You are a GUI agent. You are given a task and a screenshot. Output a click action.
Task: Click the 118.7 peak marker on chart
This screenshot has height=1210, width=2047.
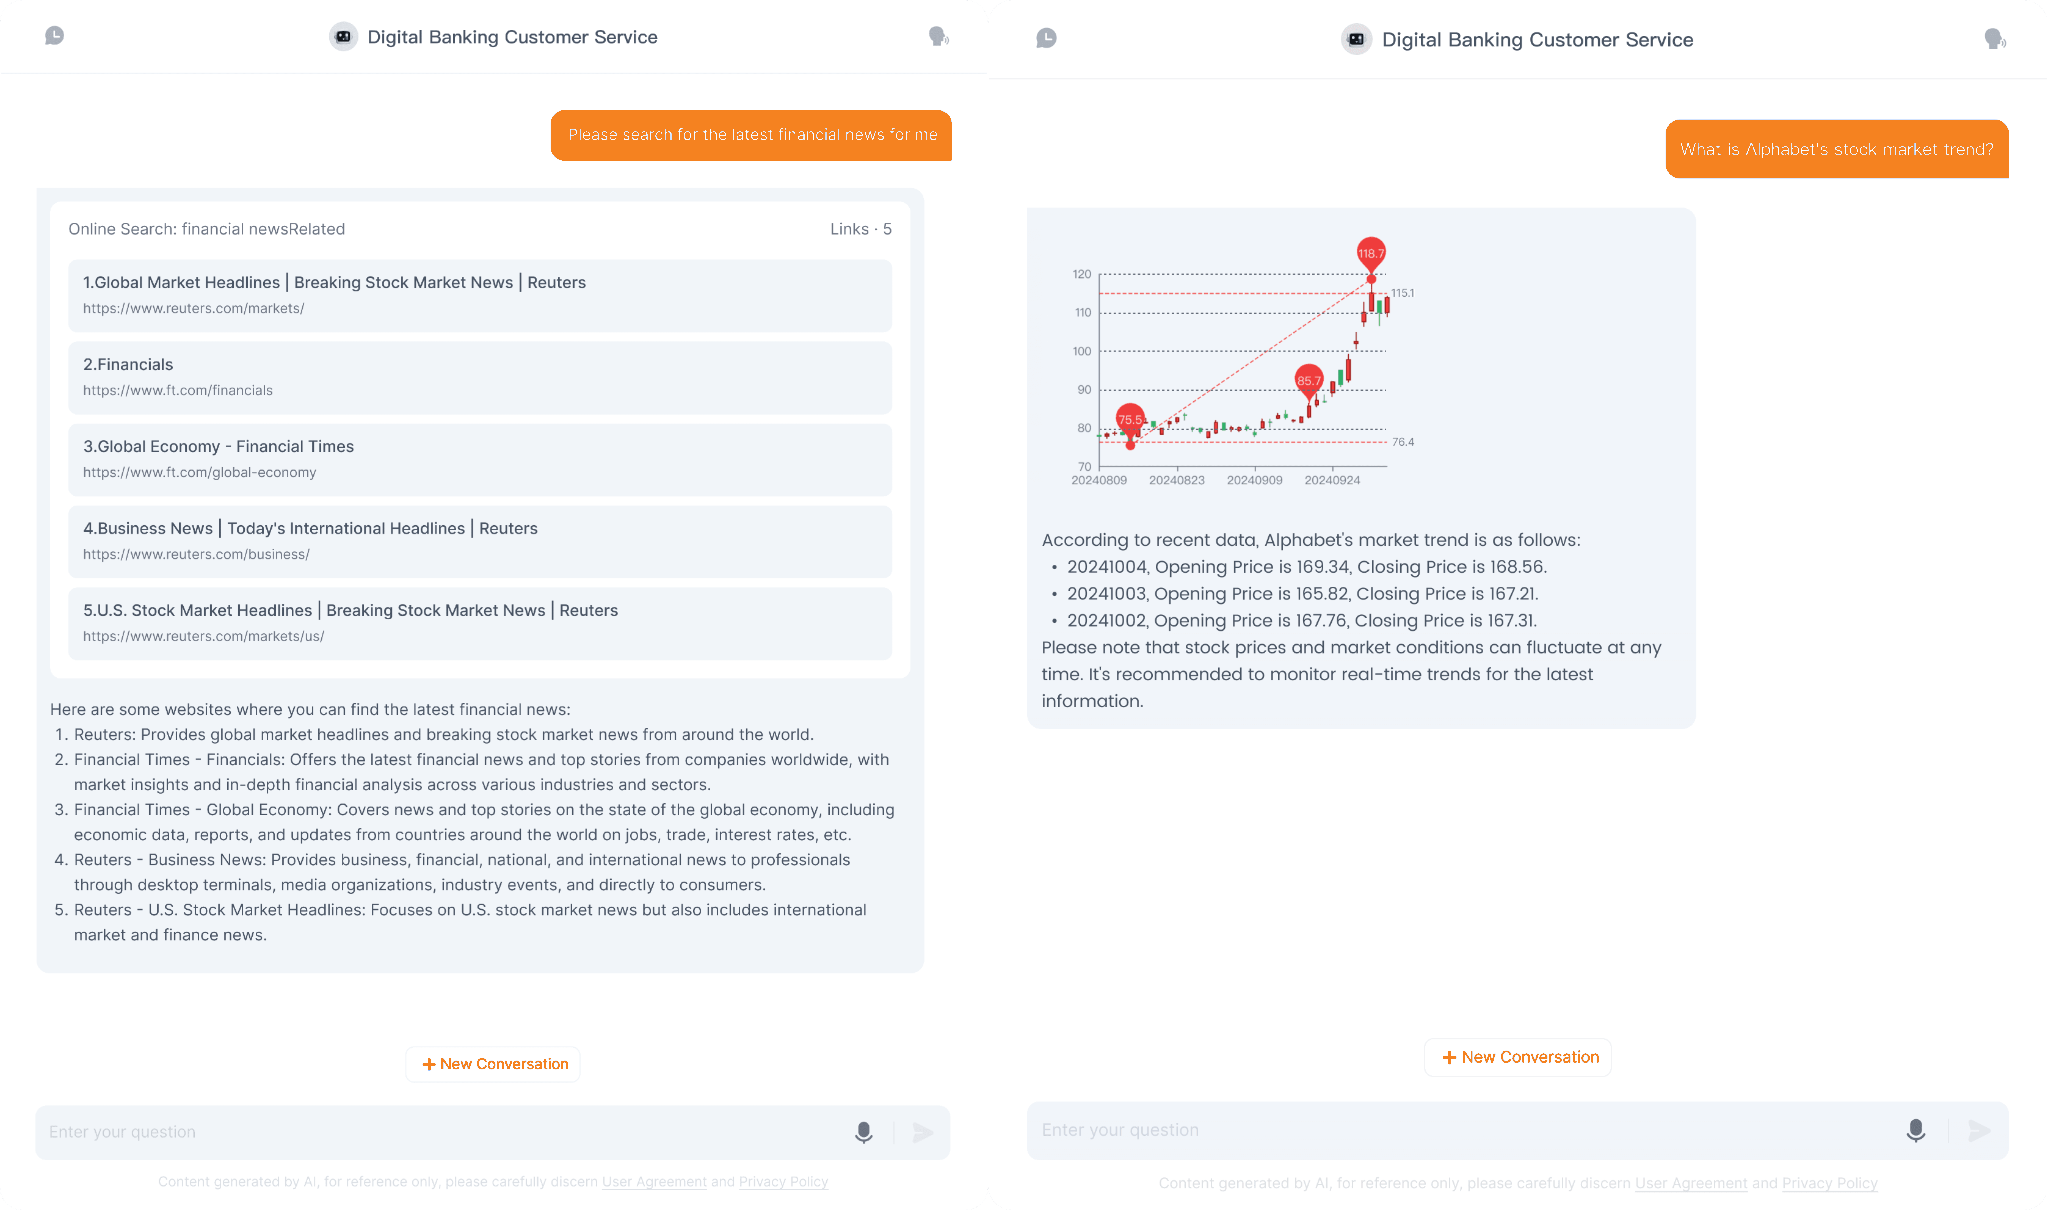pyautogui.click(x=1371, y=256)
